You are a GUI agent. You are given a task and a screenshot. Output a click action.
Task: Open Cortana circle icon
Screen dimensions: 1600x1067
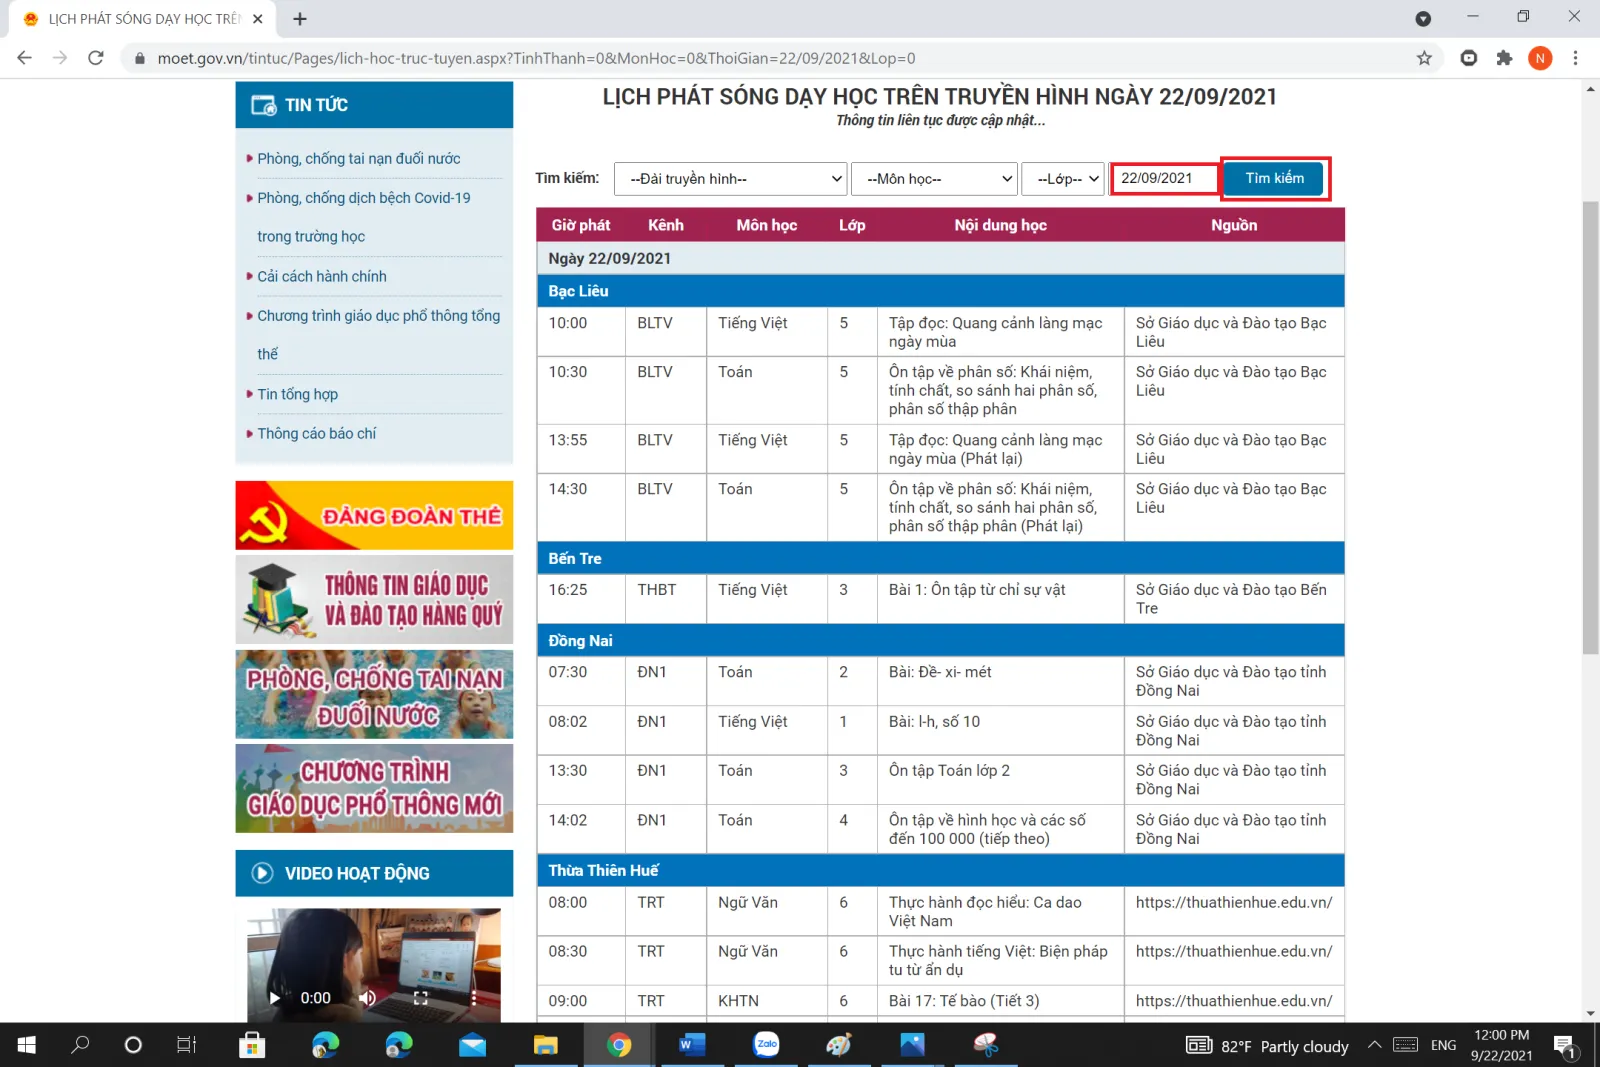(133, 1045)
